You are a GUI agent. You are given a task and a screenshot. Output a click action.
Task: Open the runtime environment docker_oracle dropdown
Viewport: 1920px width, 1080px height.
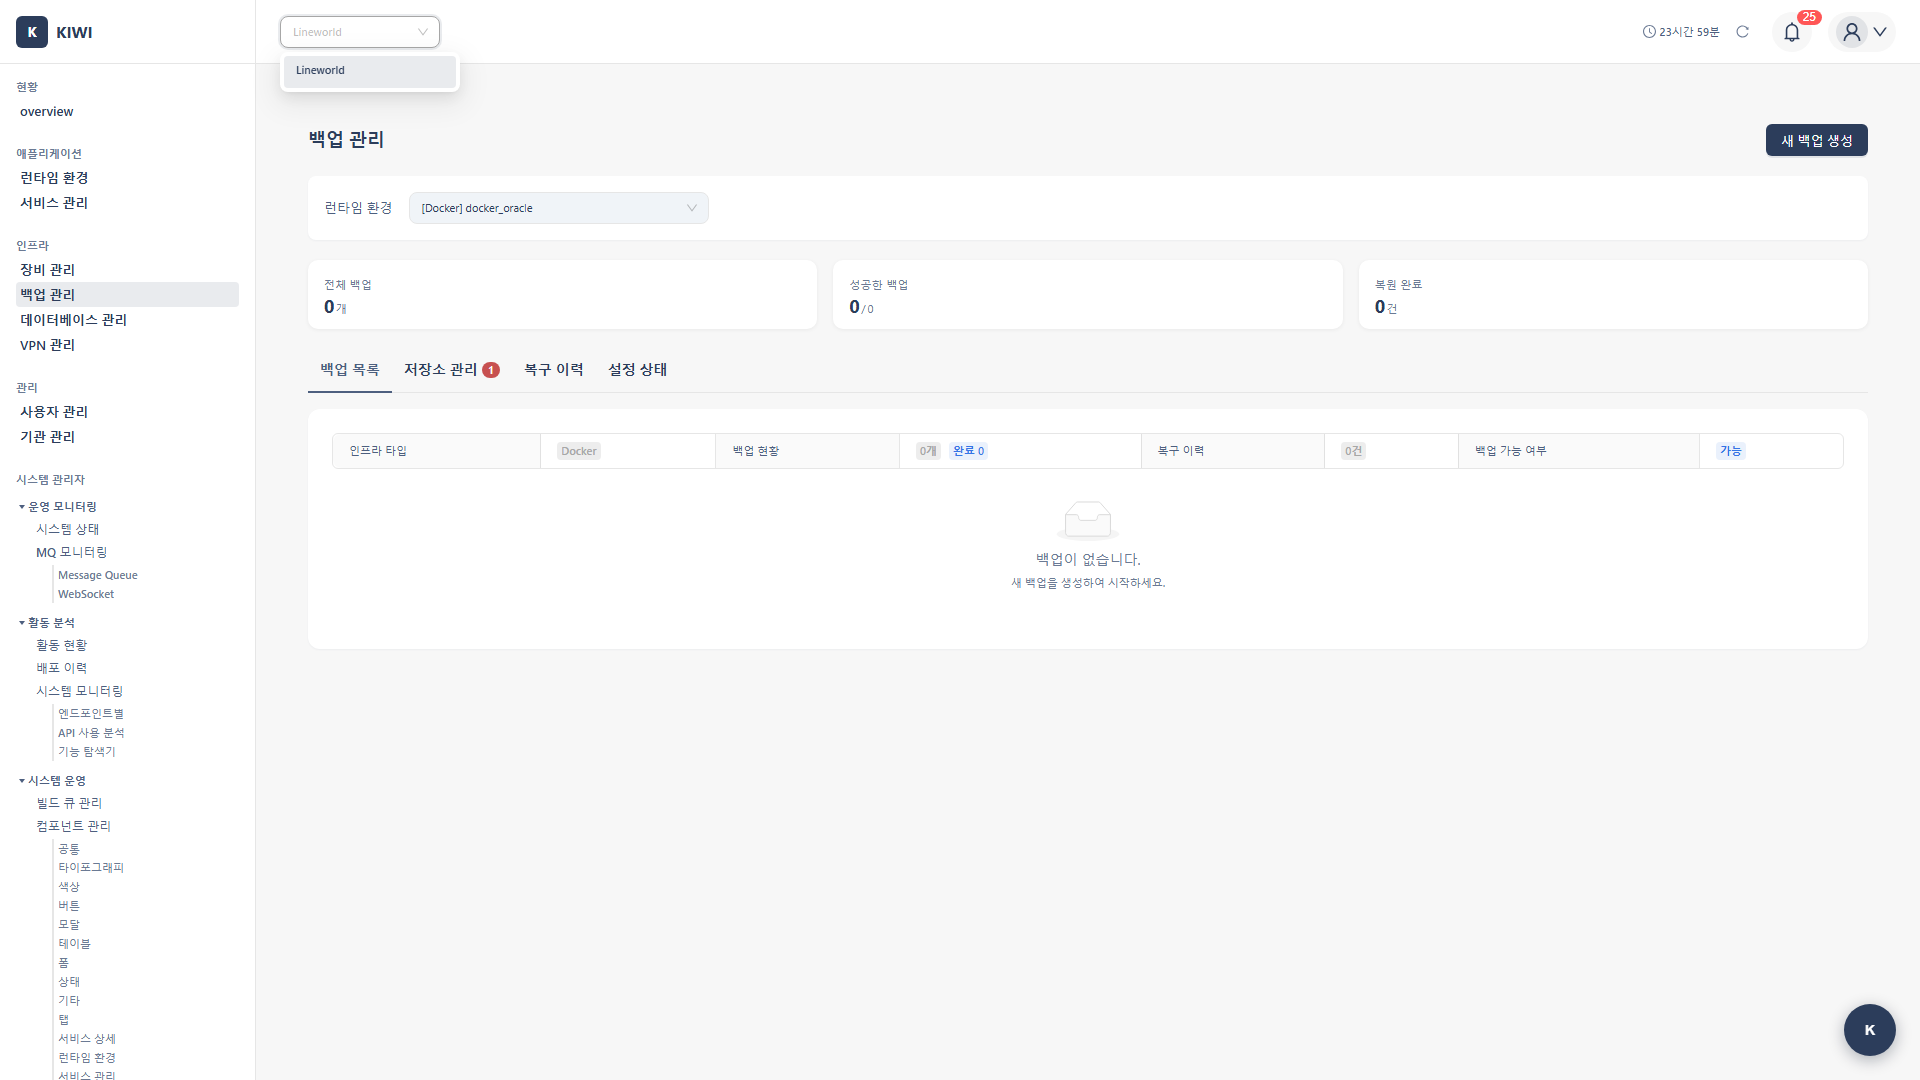pos(559,208)
